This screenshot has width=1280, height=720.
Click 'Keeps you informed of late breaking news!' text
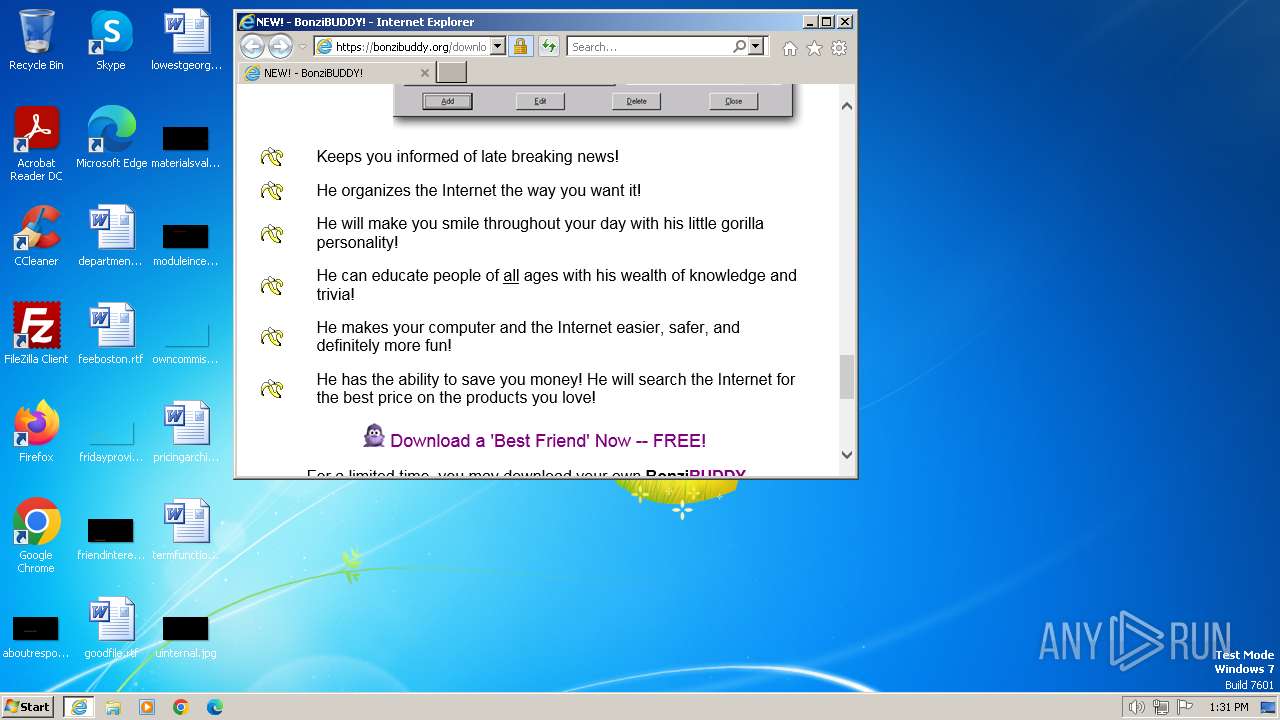[468, 156]
